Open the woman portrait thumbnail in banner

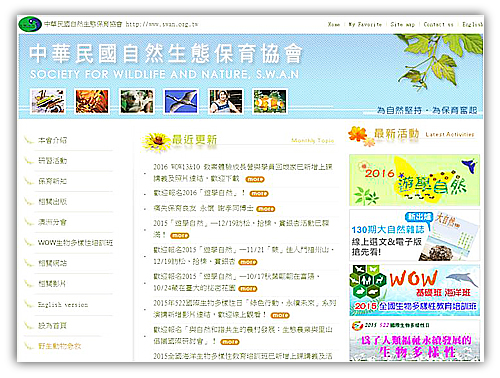pos(226,101)
